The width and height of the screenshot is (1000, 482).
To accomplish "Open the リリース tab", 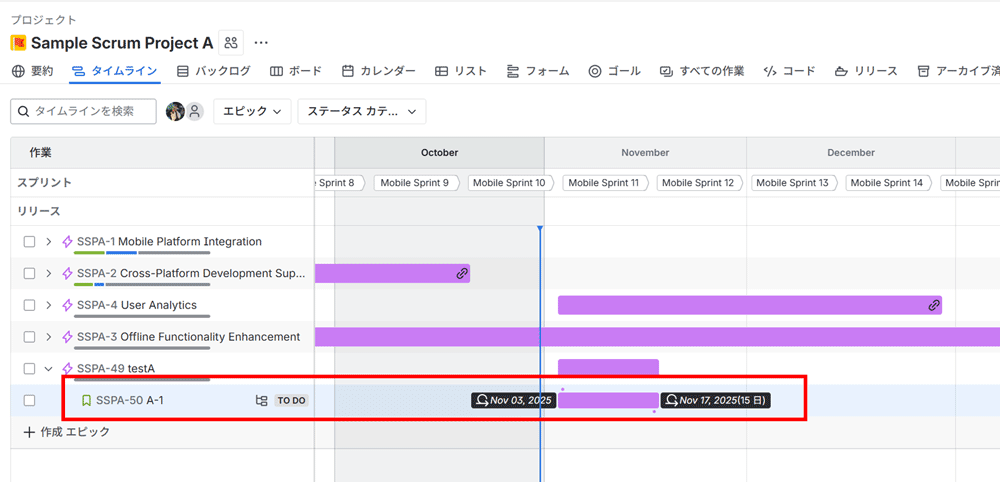I will (x=866, y=71).
